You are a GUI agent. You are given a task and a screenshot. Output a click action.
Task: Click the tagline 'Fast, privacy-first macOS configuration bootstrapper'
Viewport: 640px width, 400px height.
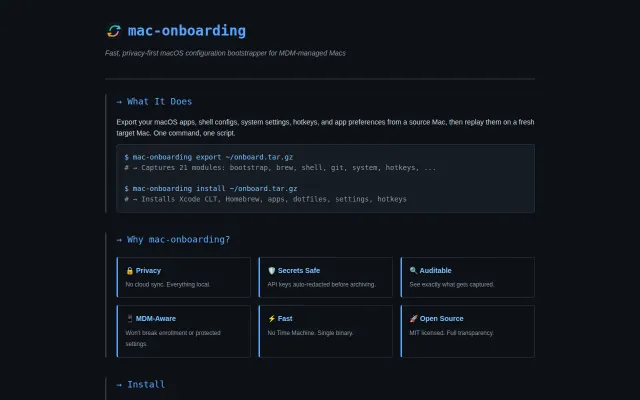coord(225,53)
